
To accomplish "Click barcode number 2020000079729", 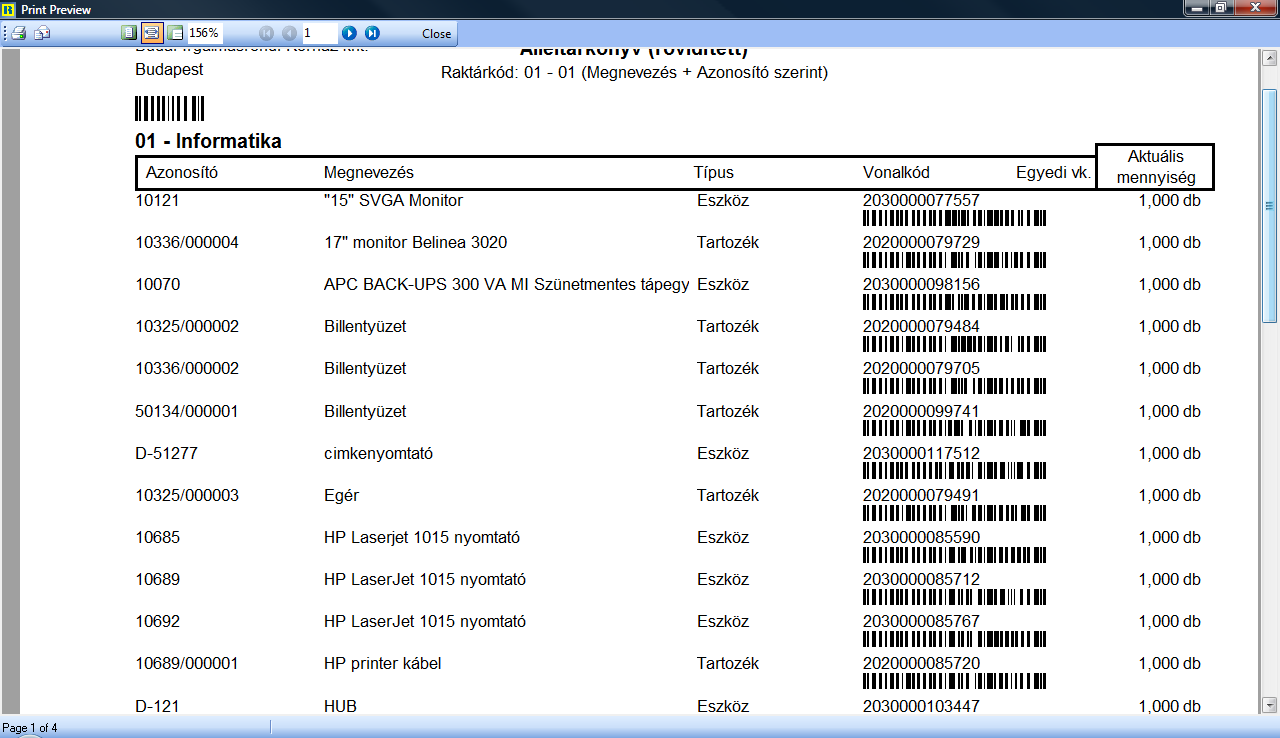I will [921, 242].
